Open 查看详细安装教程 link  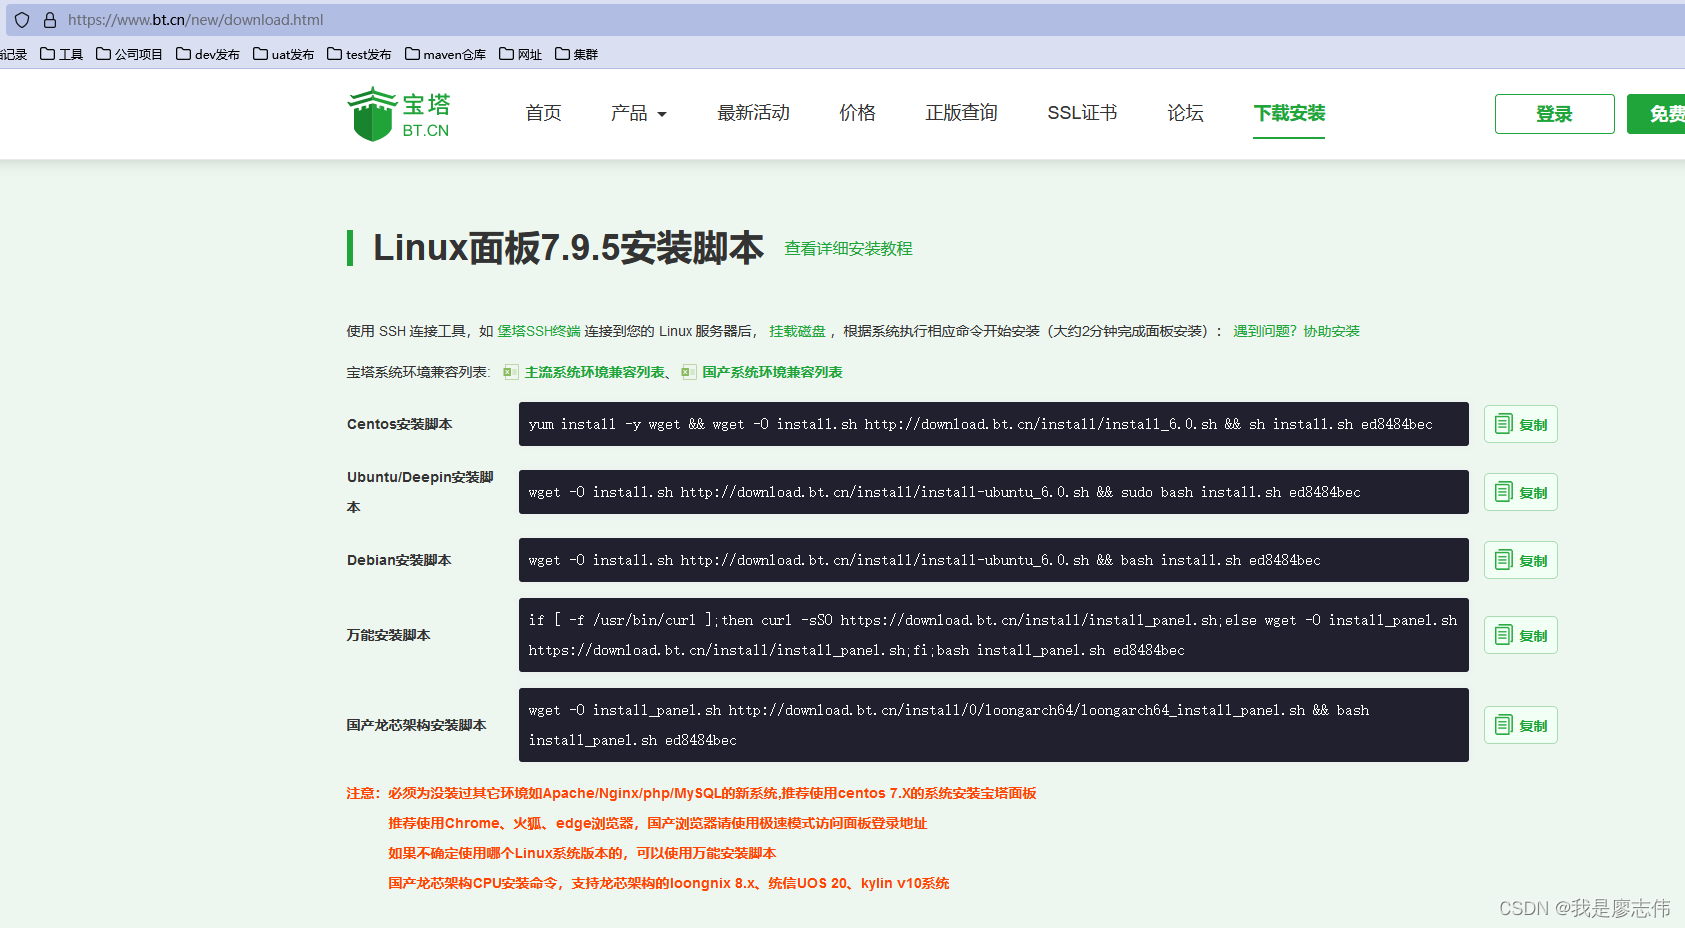coord(848,249)
